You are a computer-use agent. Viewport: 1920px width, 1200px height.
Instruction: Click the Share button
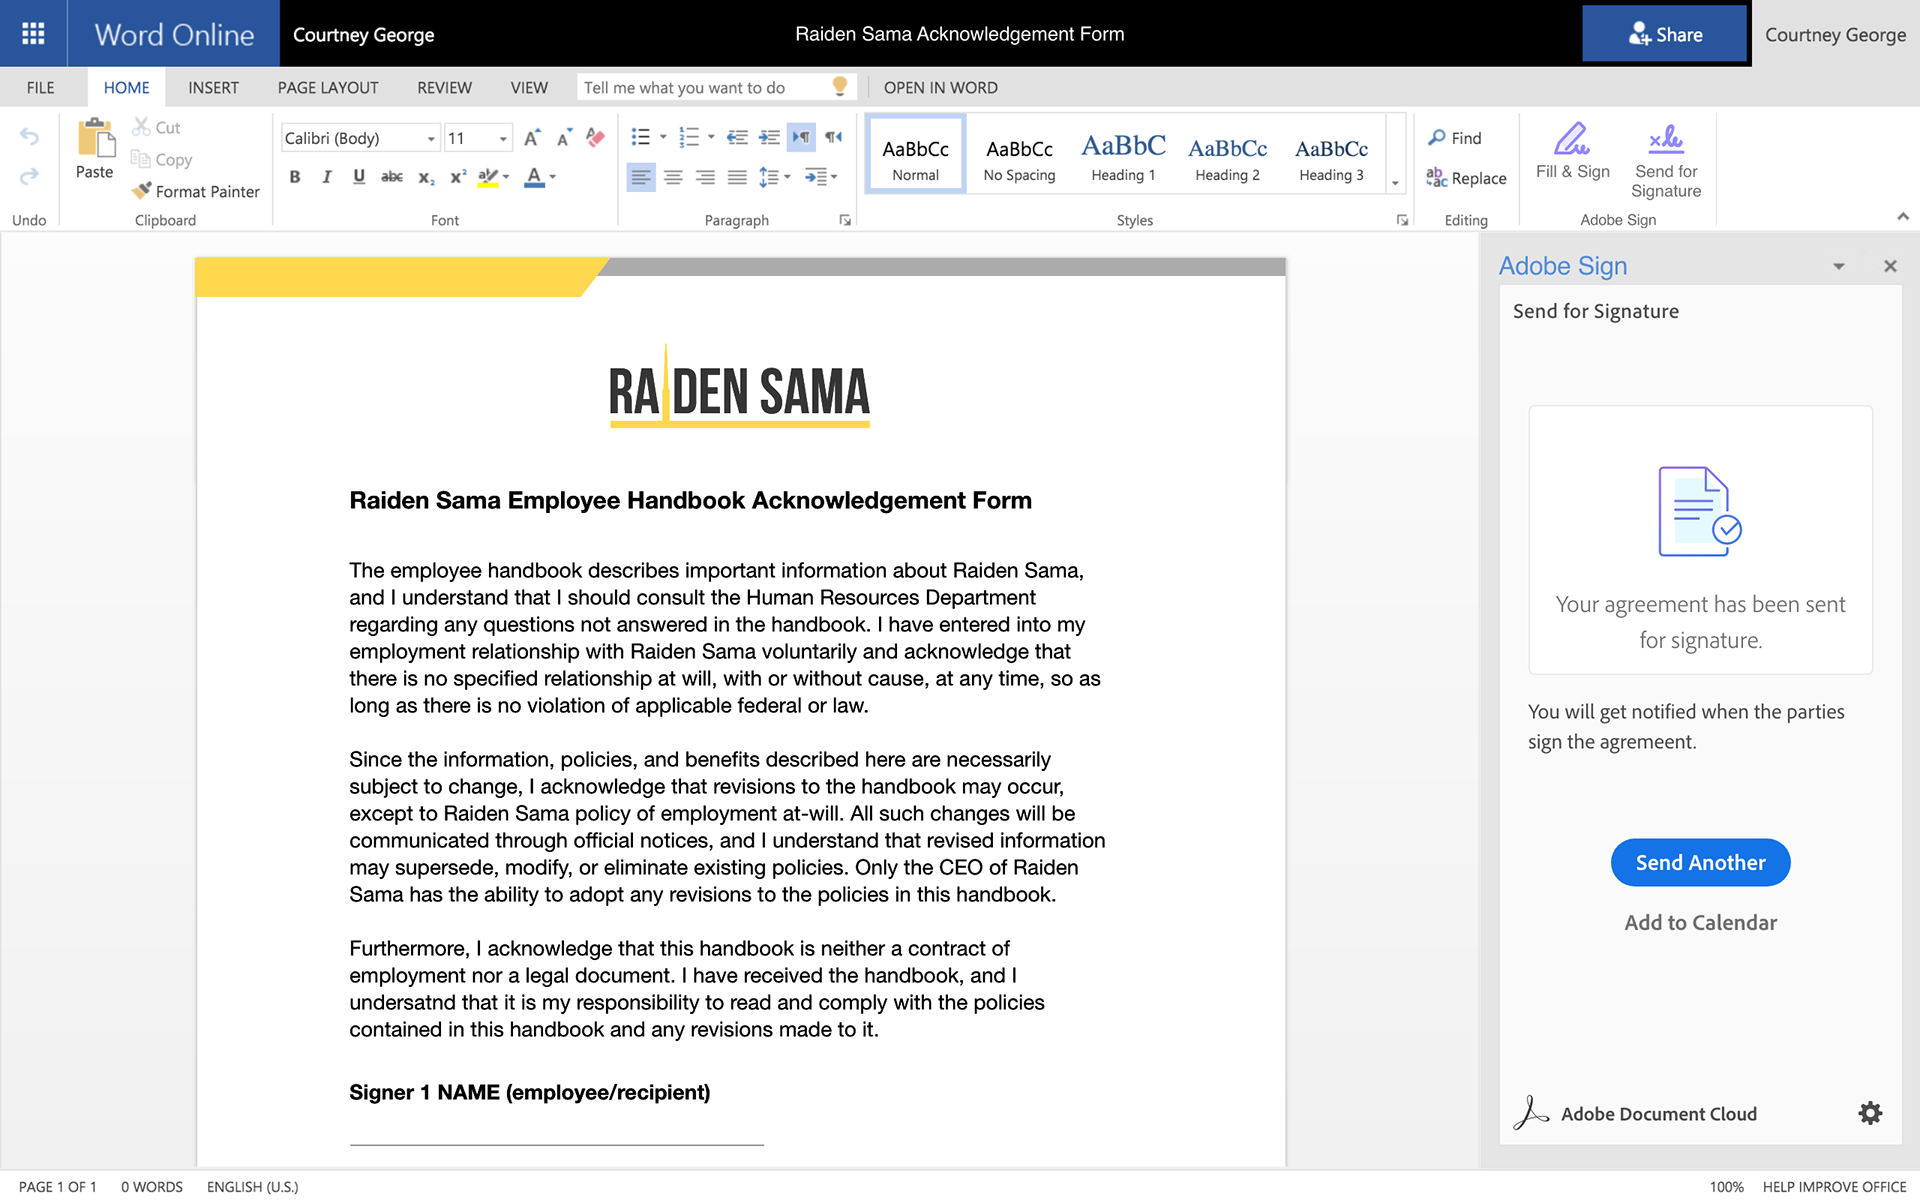point(1665,34)
